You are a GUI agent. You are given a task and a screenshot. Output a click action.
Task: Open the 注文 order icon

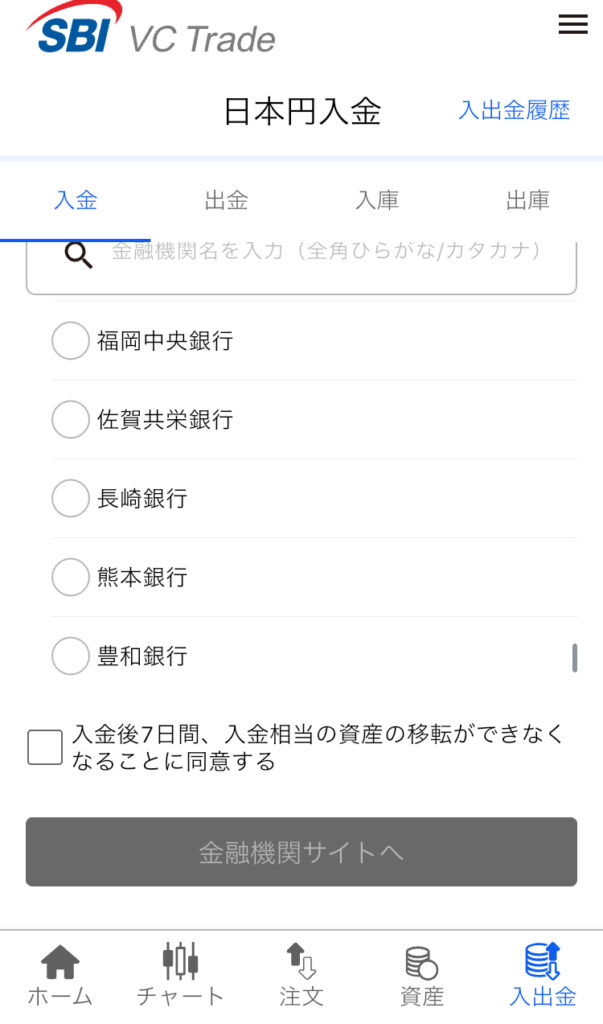(301, 961)
